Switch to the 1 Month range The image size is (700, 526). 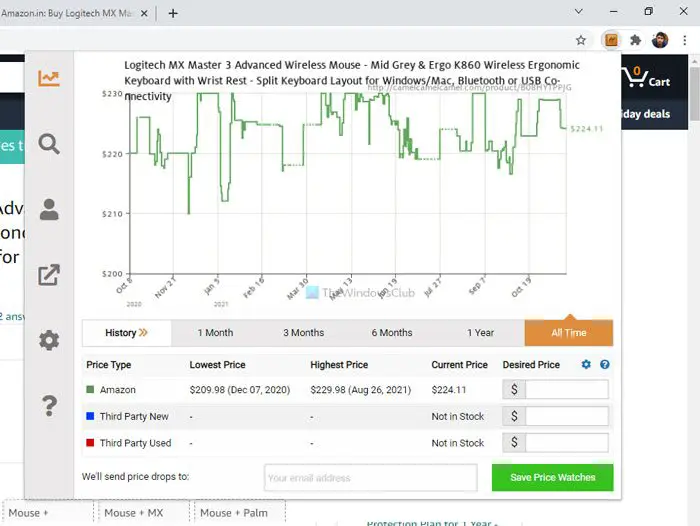[215, 333]
